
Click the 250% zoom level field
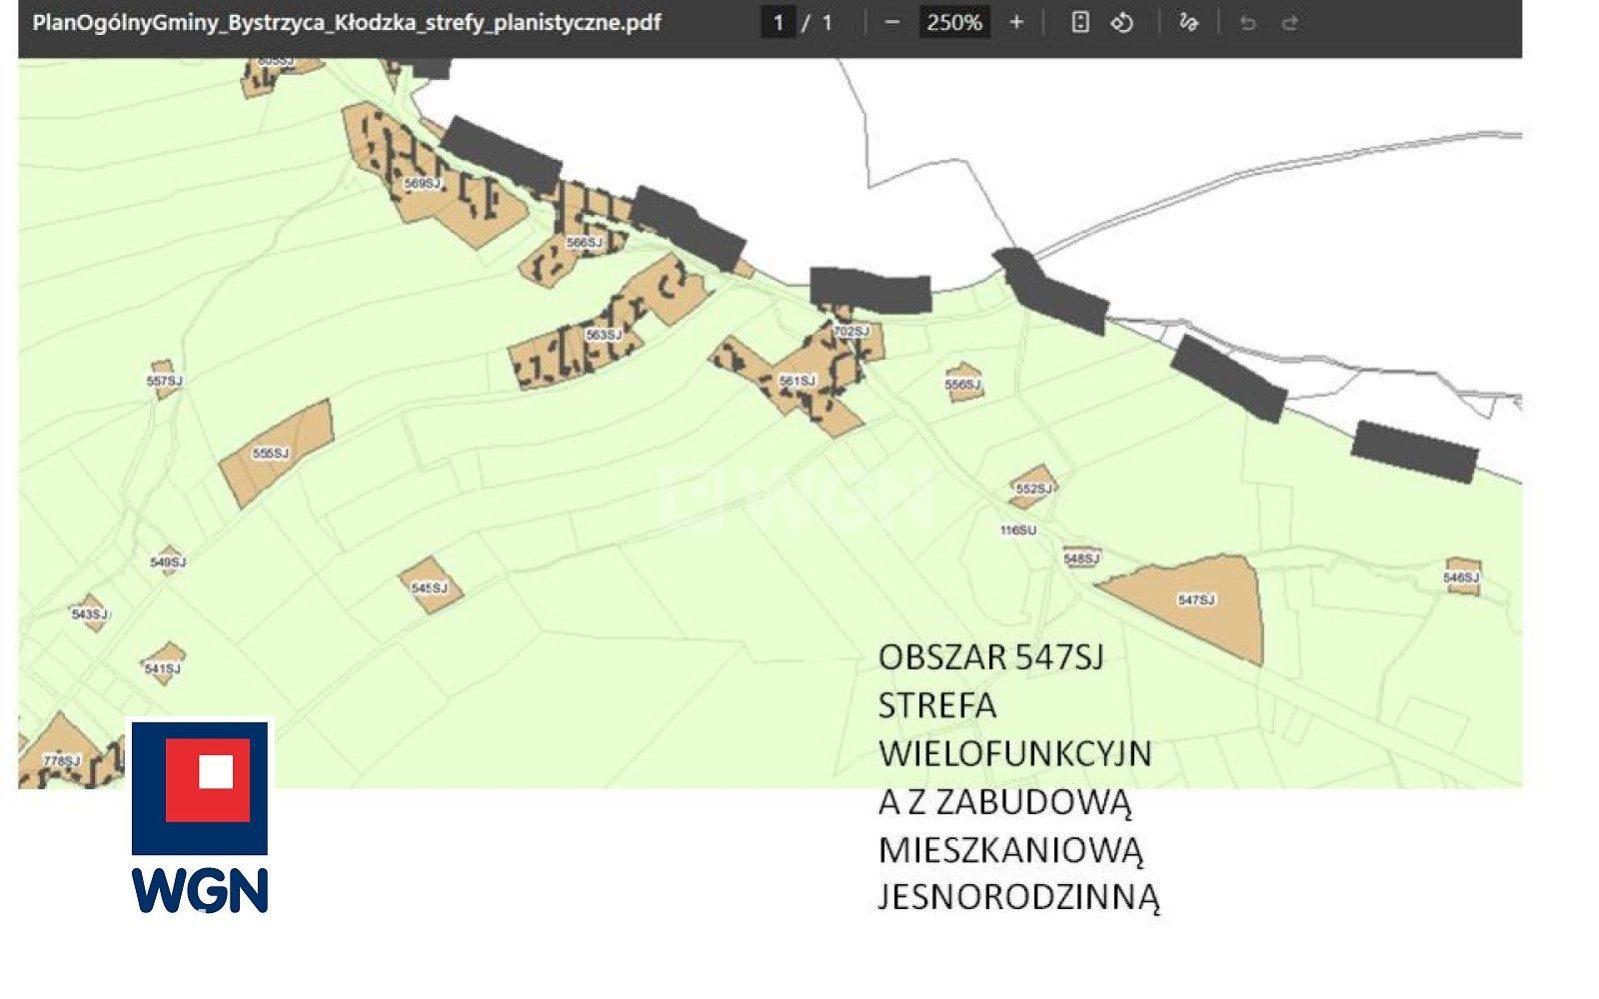click(954, 22)
